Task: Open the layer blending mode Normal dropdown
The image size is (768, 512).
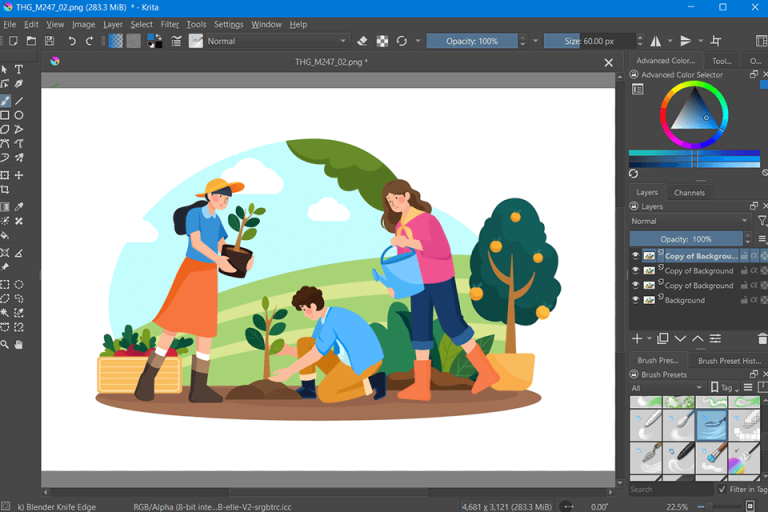Action: (x=690, y=221)
